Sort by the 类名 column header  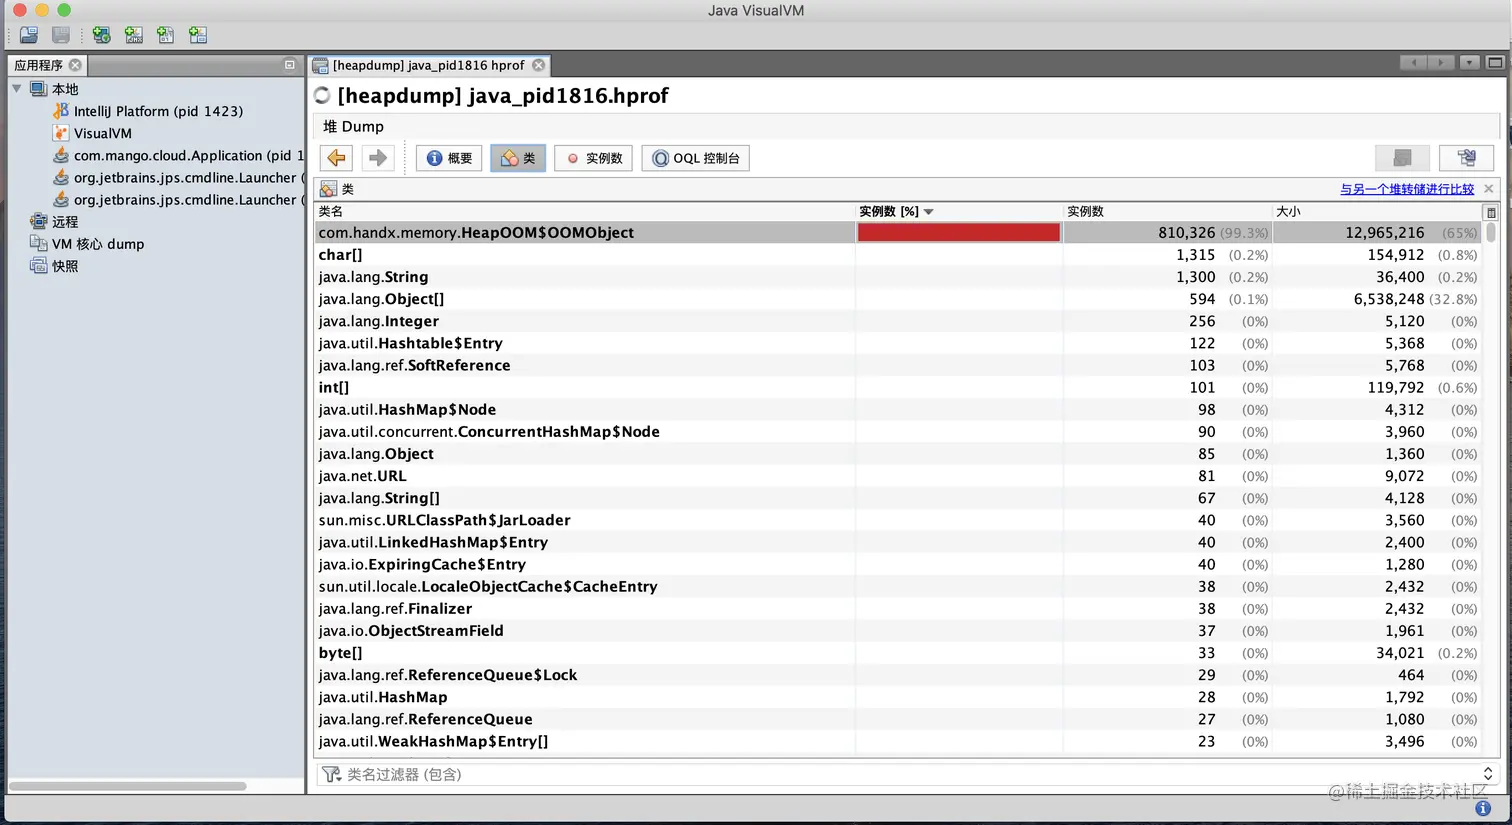click(x=585, y=211)
